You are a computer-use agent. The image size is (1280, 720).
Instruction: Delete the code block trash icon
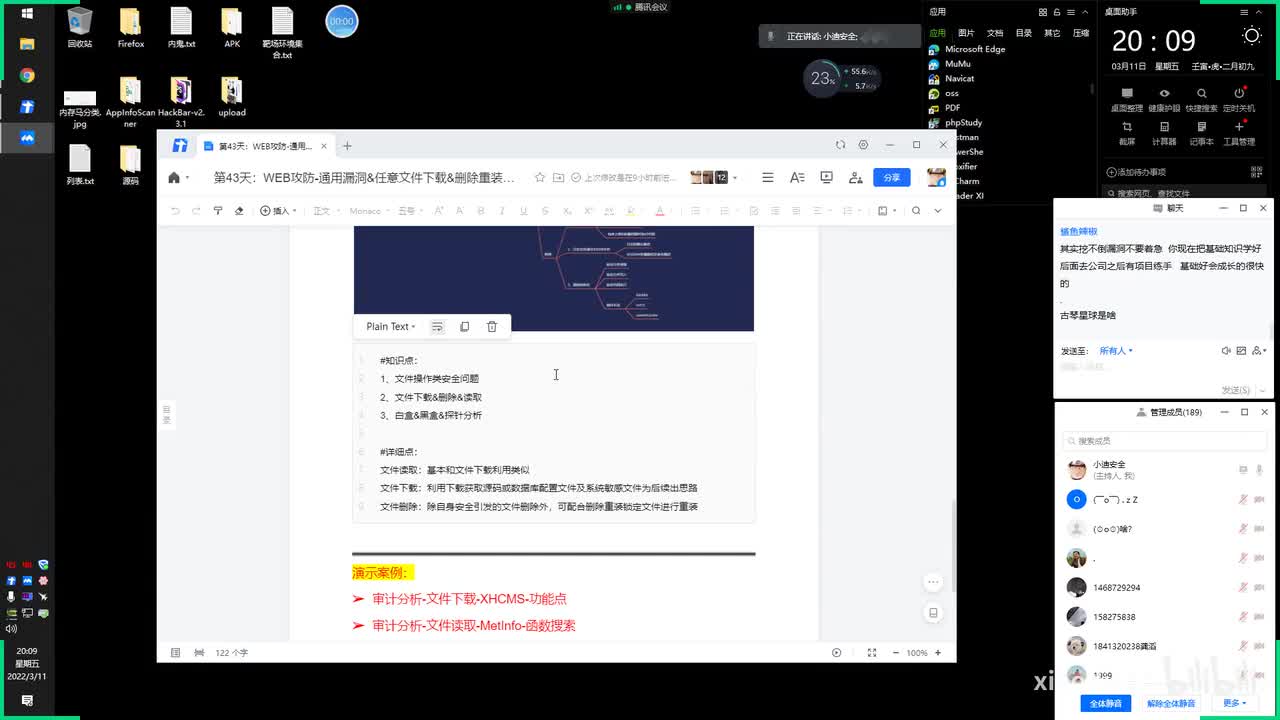pyautogui.click(x=492, y=326)
